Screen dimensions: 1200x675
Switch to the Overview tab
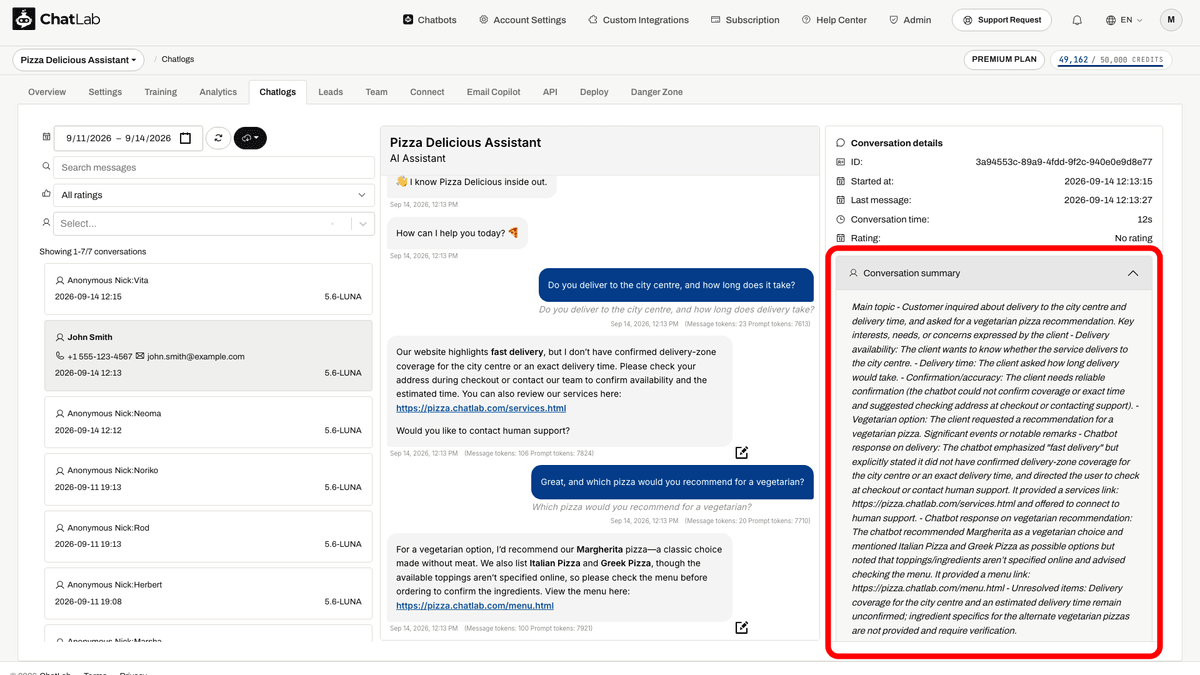[47, 92]
